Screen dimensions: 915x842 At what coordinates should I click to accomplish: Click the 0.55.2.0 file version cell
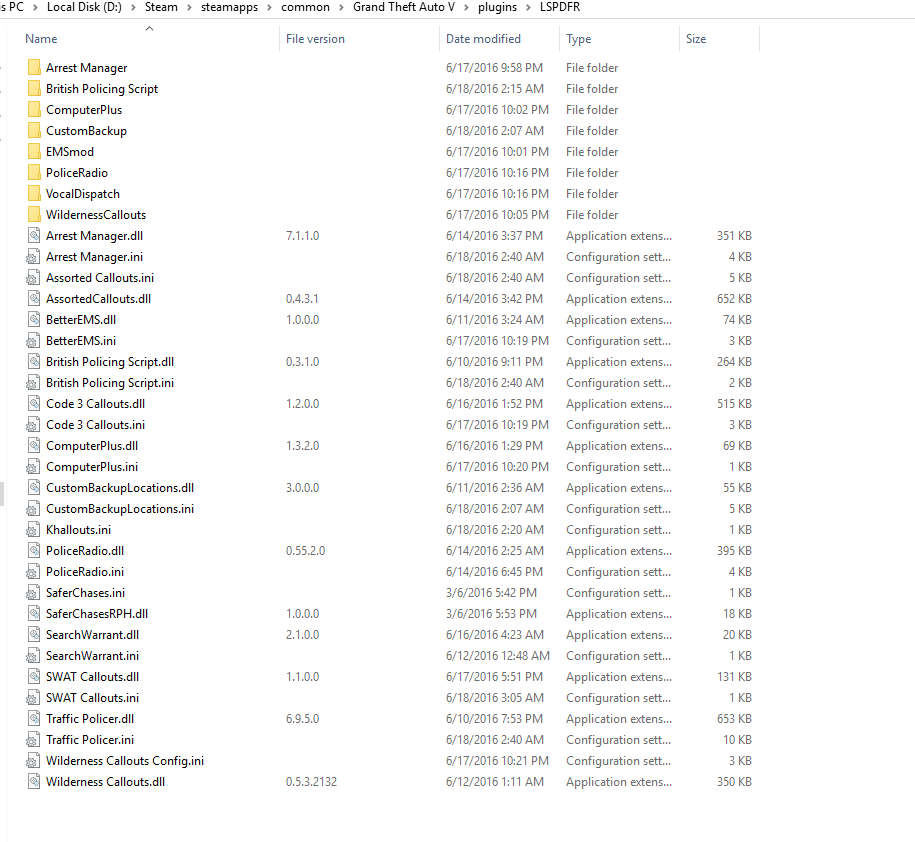(x=305, y=551)
